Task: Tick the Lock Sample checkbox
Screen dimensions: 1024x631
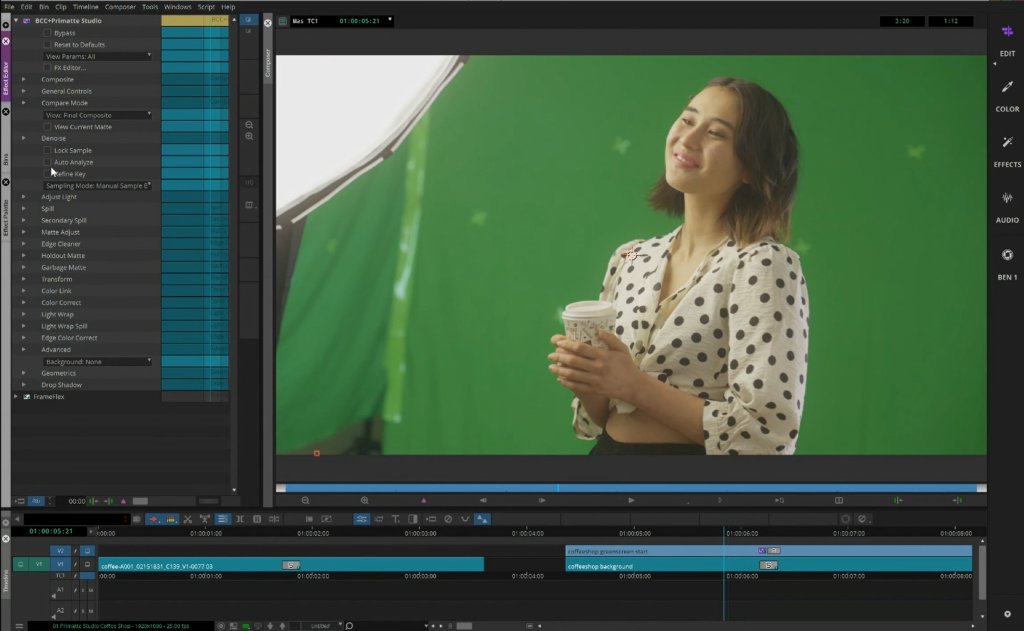Action: 47,150
